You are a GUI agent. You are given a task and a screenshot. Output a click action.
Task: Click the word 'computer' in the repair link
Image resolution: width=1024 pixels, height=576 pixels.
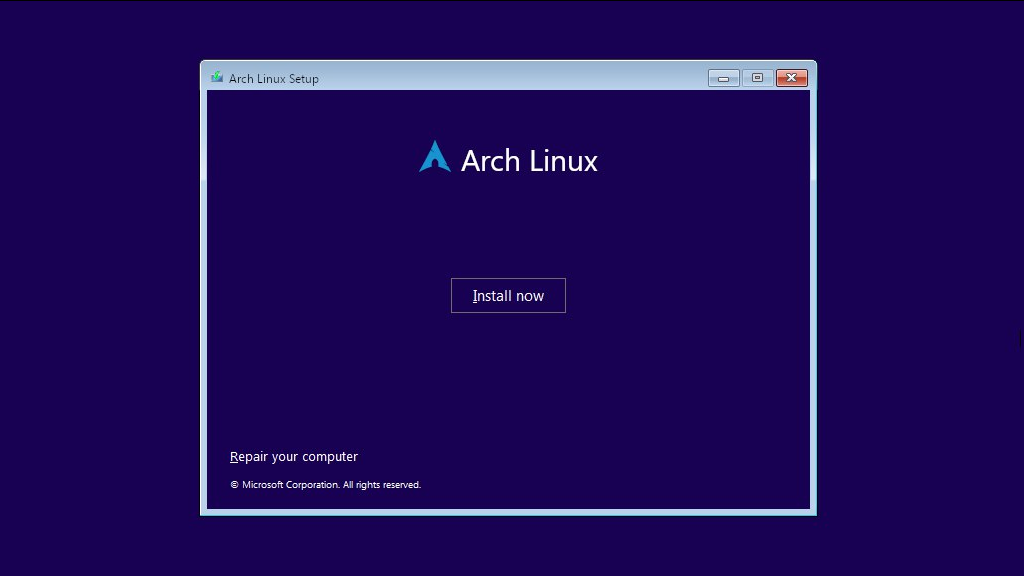(x=330, y=457)
